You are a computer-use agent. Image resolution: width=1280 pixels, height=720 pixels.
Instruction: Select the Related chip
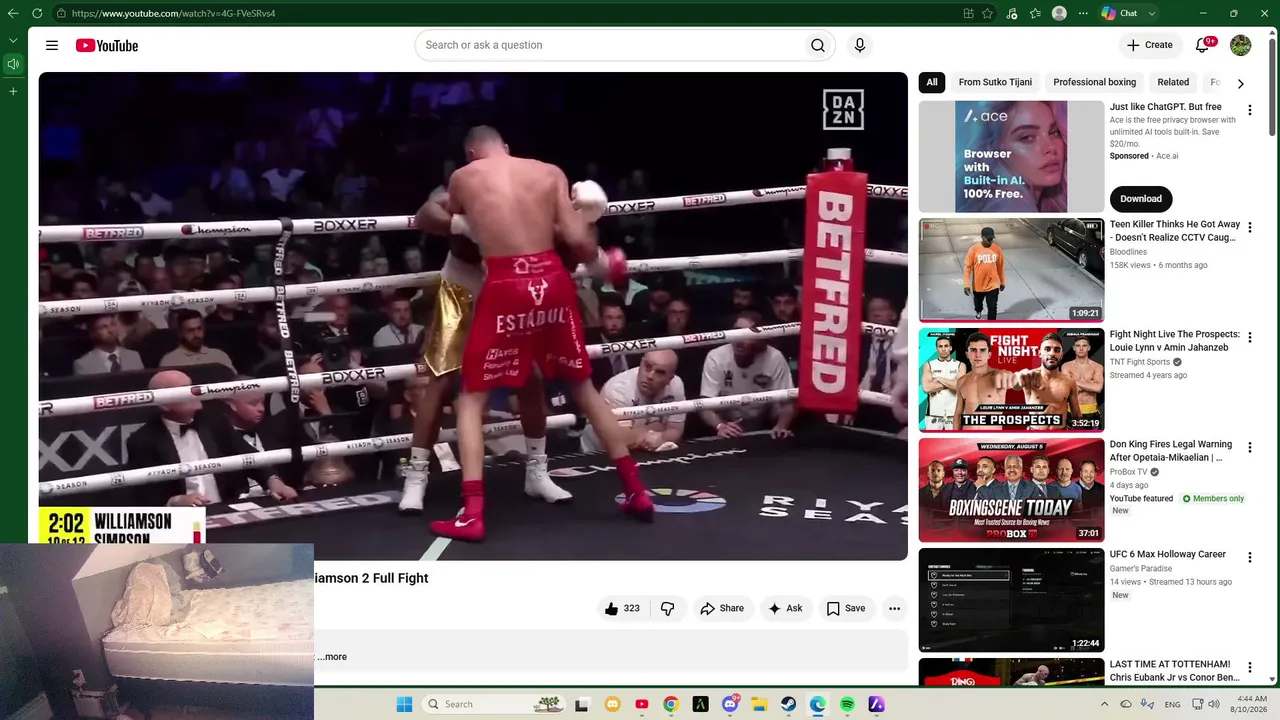click(1173, 83)
